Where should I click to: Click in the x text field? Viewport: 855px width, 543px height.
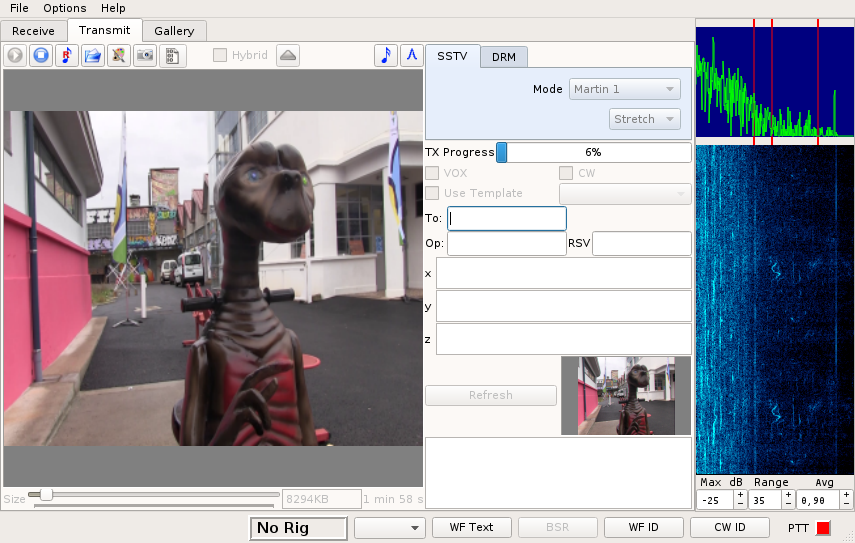pos(564,273)
